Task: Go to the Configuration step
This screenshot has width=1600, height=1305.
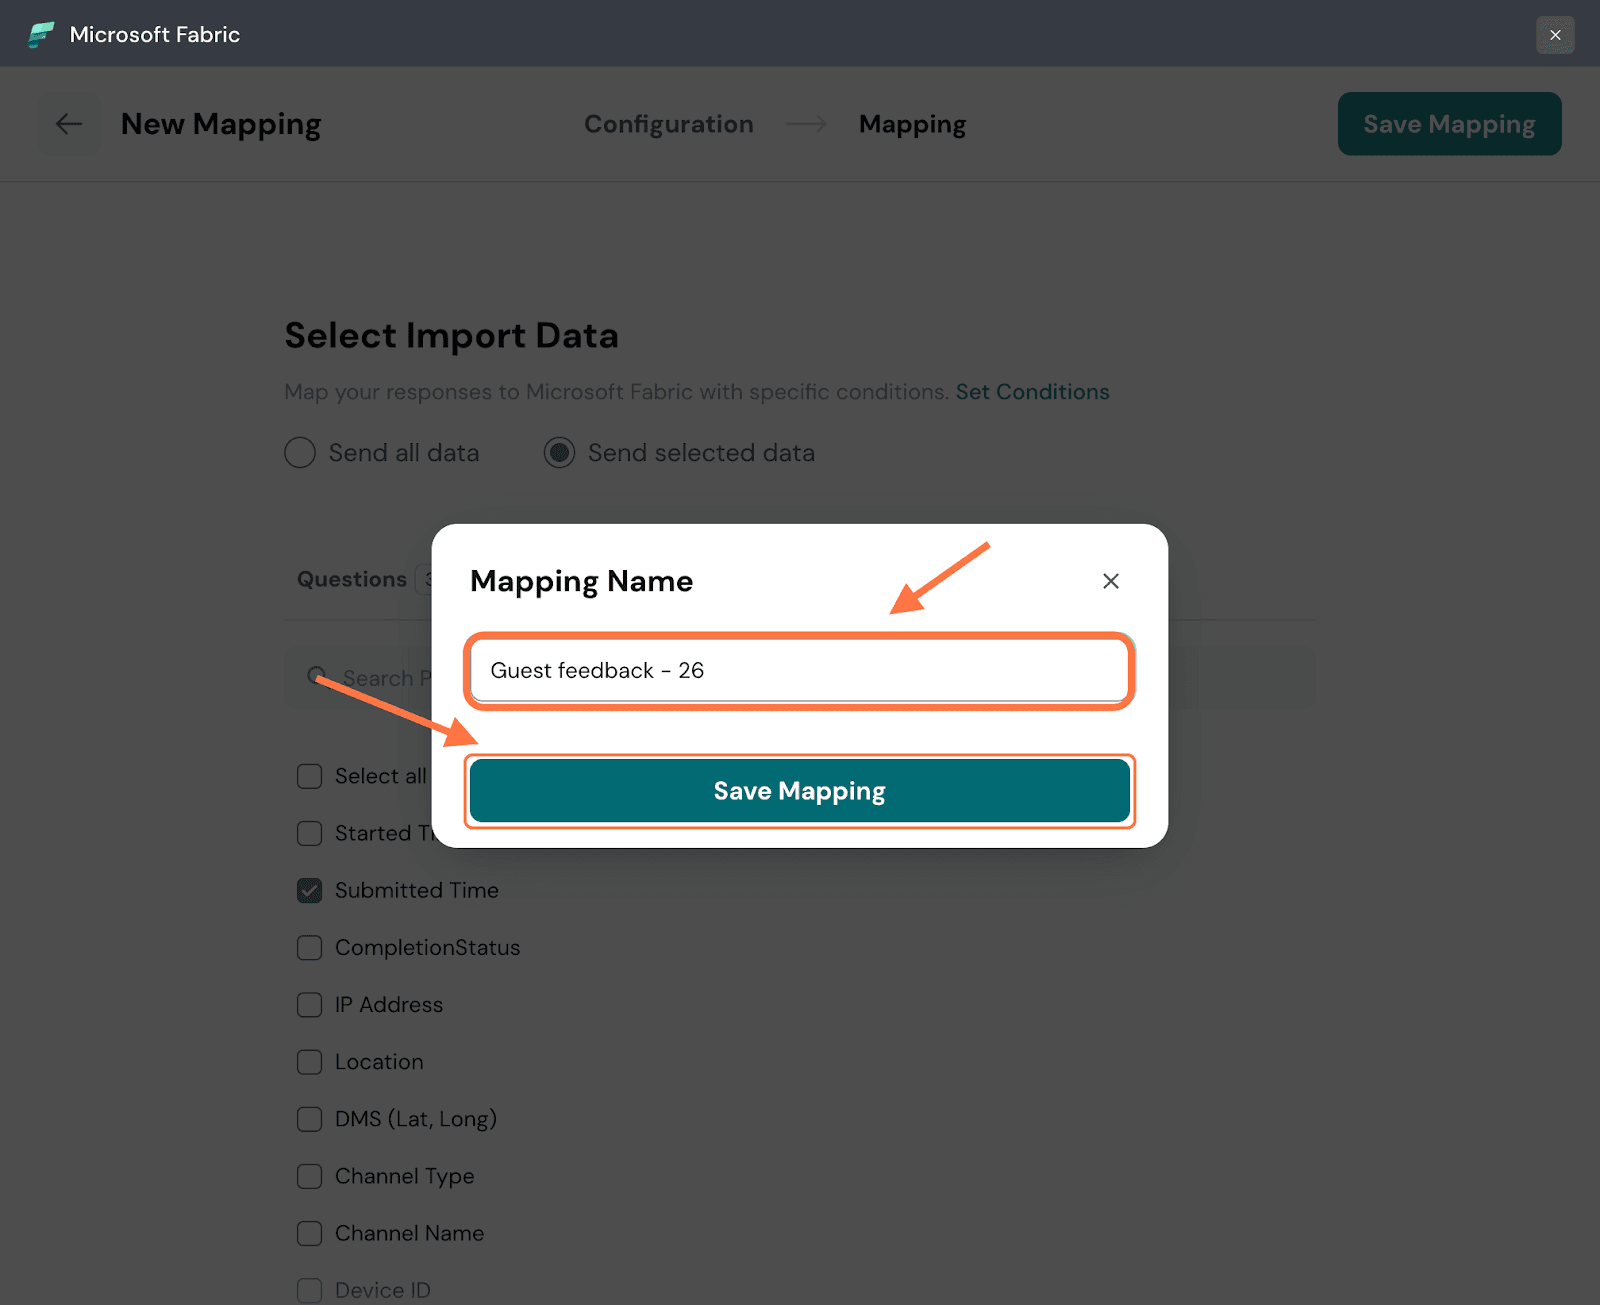Action: pos(668,124)
